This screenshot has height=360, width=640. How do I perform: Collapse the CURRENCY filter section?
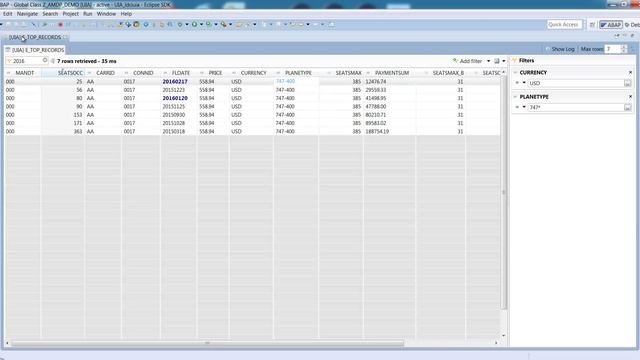point(515,72)
